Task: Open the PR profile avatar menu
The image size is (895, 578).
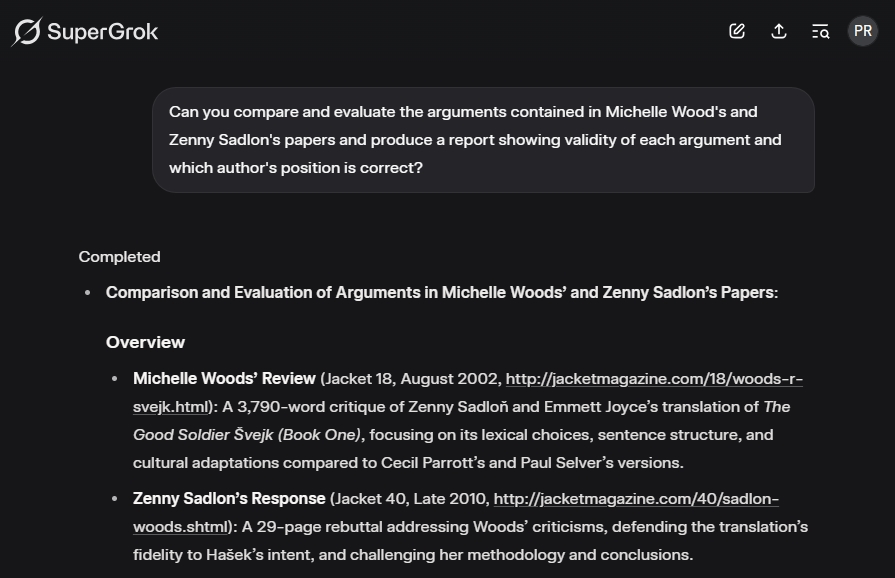Action: (863, 31)
